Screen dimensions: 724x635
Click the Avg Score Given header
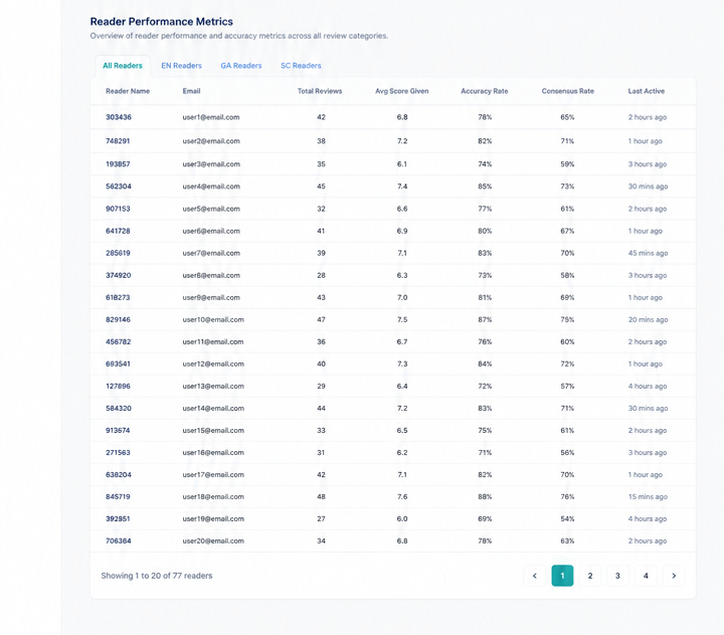(402, 91)
